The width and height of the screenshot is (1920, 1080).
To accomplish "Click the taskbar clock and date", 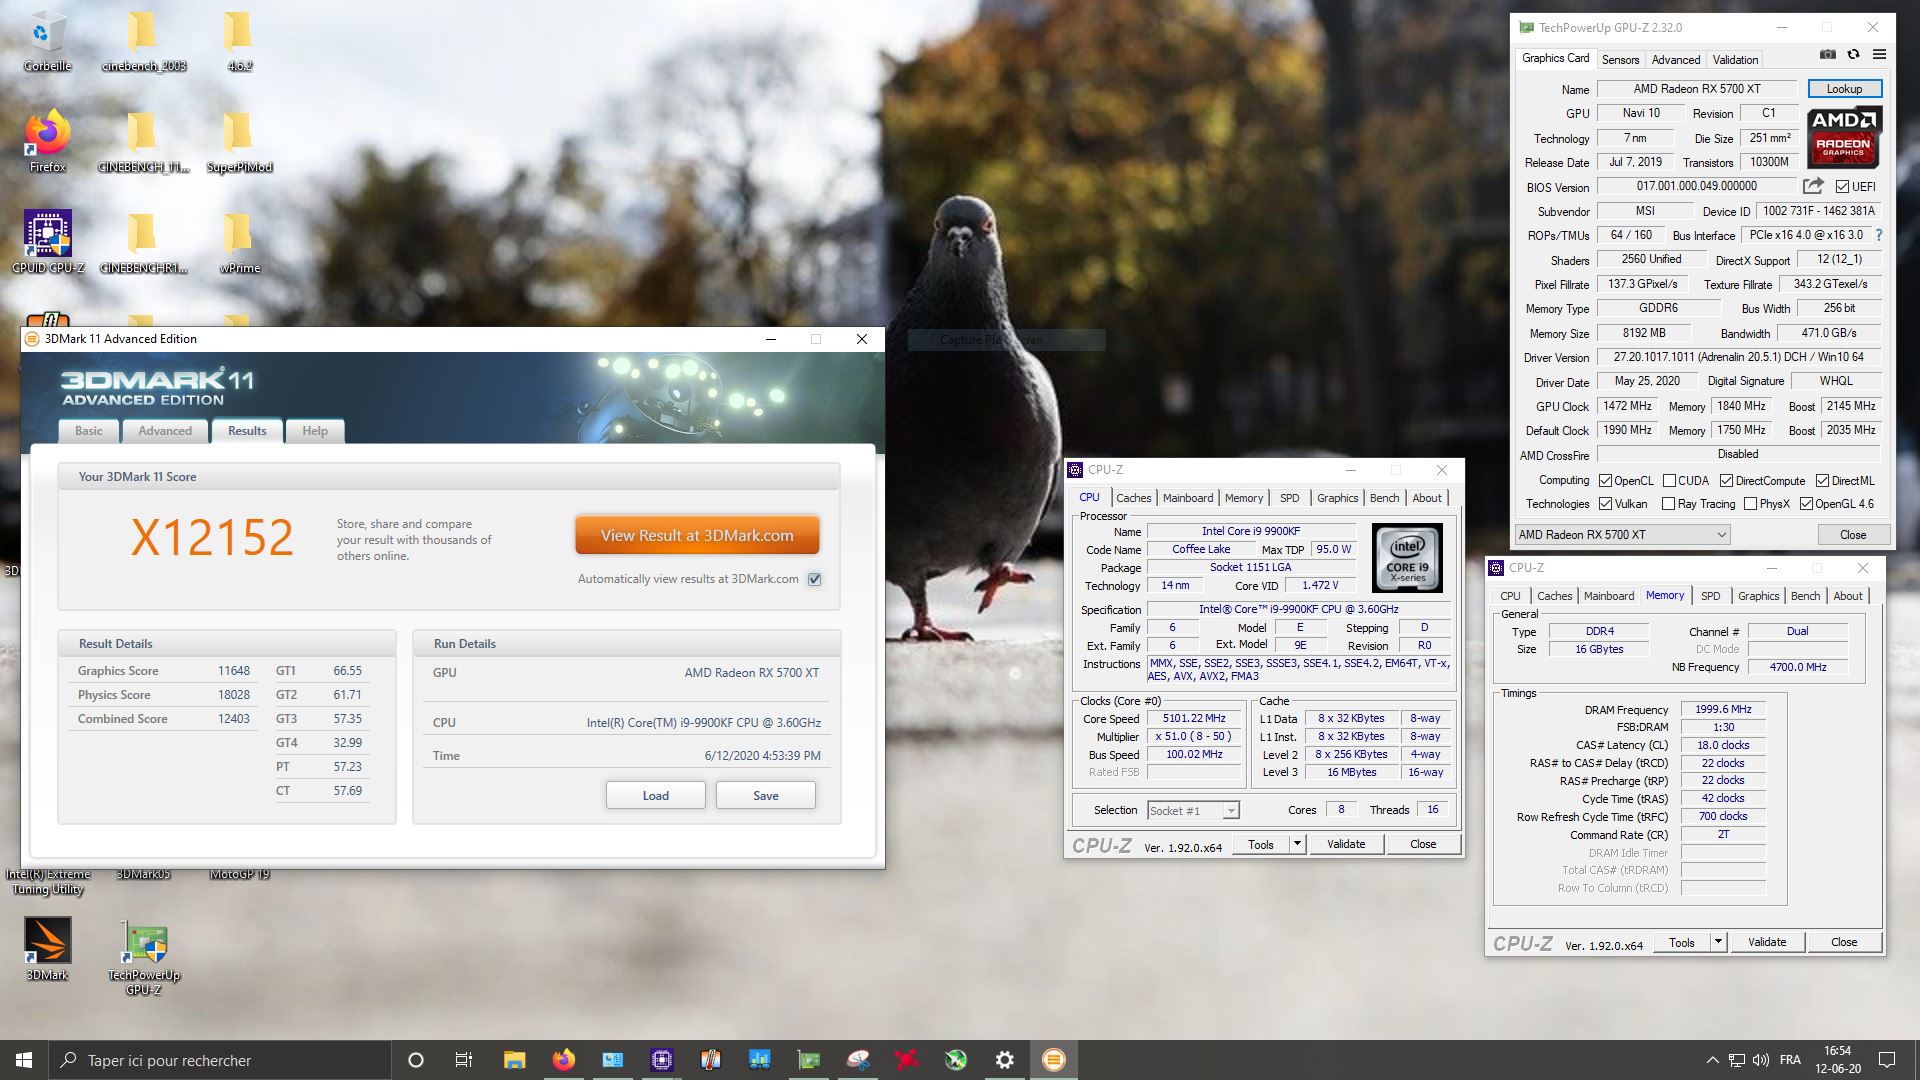I will (1838, 1060).
